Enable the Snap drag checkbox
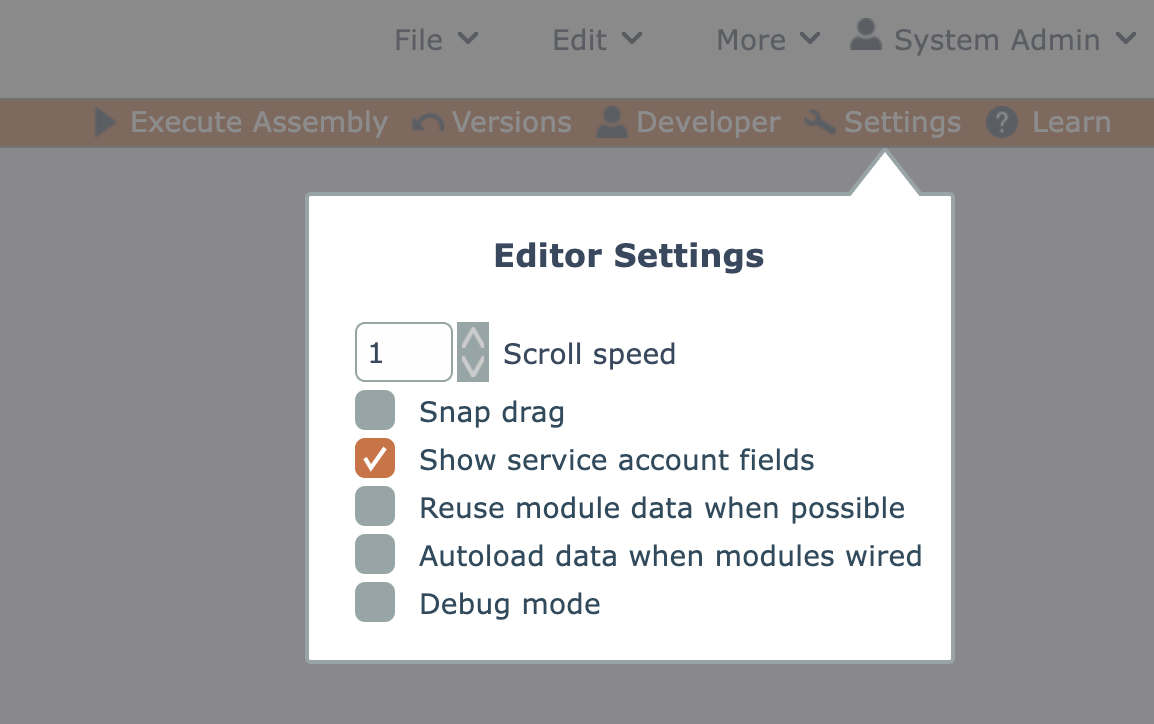 click(375, 411)
